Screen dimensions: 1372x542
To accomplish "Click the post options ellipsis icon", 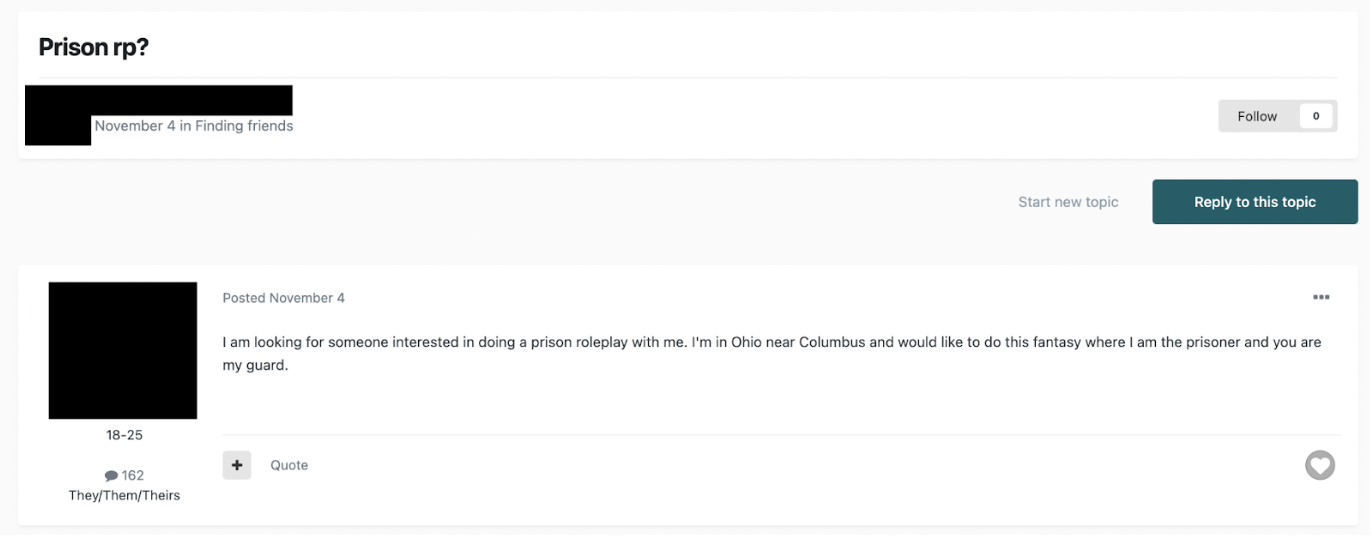I will 1320,297.
